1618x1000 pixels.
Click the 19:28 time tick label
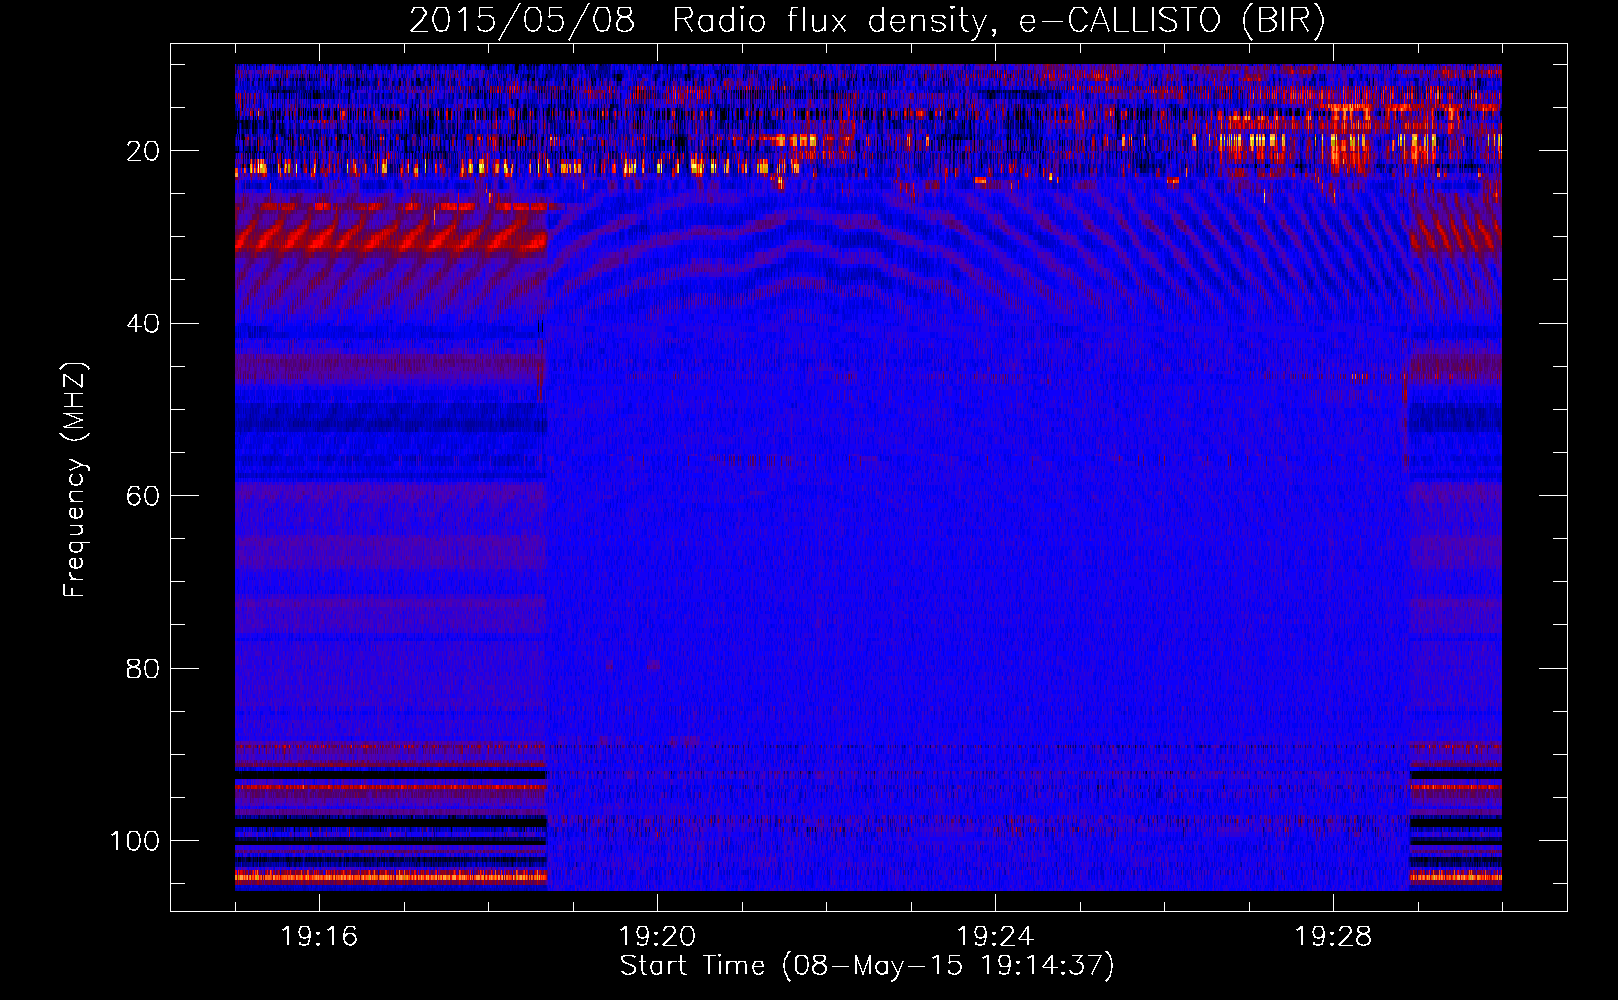pos(1333,937)
